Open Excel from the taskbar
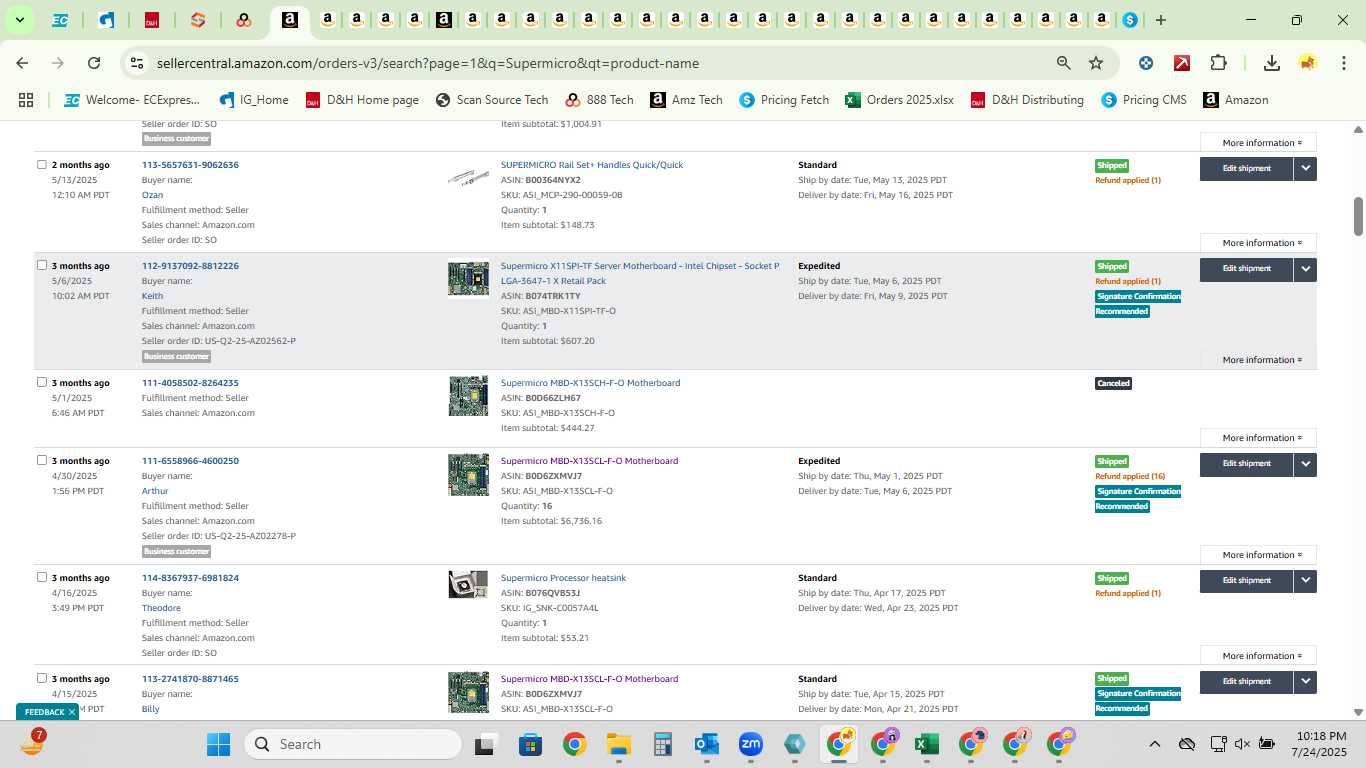The image size is (1366, 768). click(x=927, y=744)
